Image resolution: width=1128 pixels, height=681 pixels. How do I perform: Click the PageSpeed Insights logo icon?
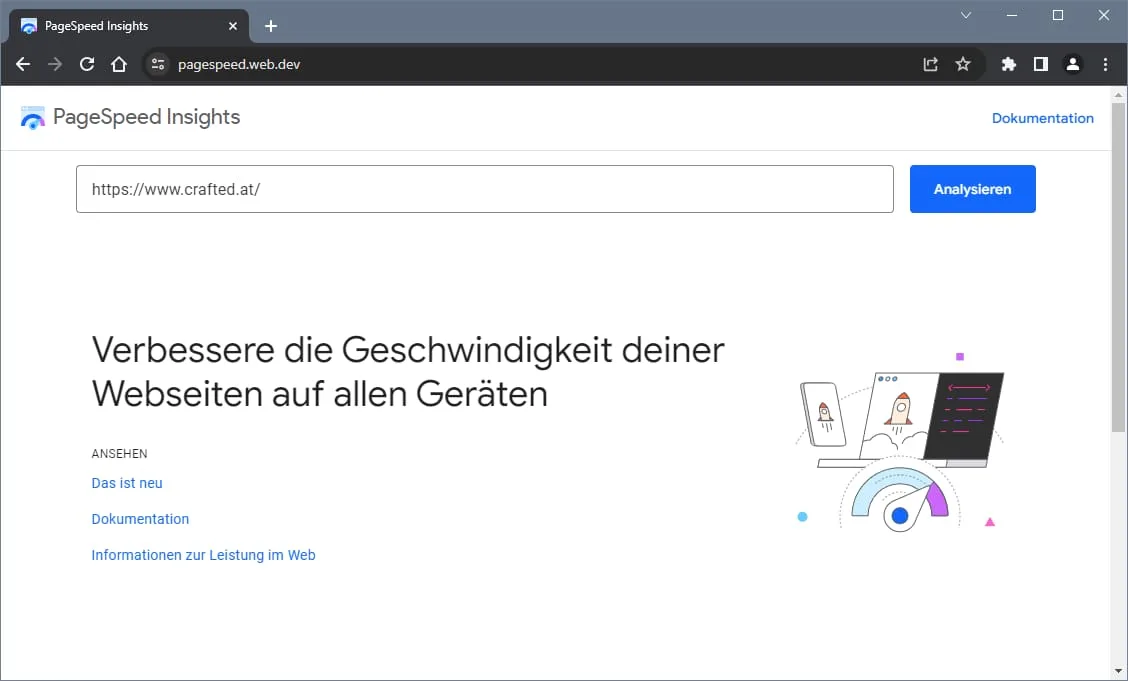point(32,118)
